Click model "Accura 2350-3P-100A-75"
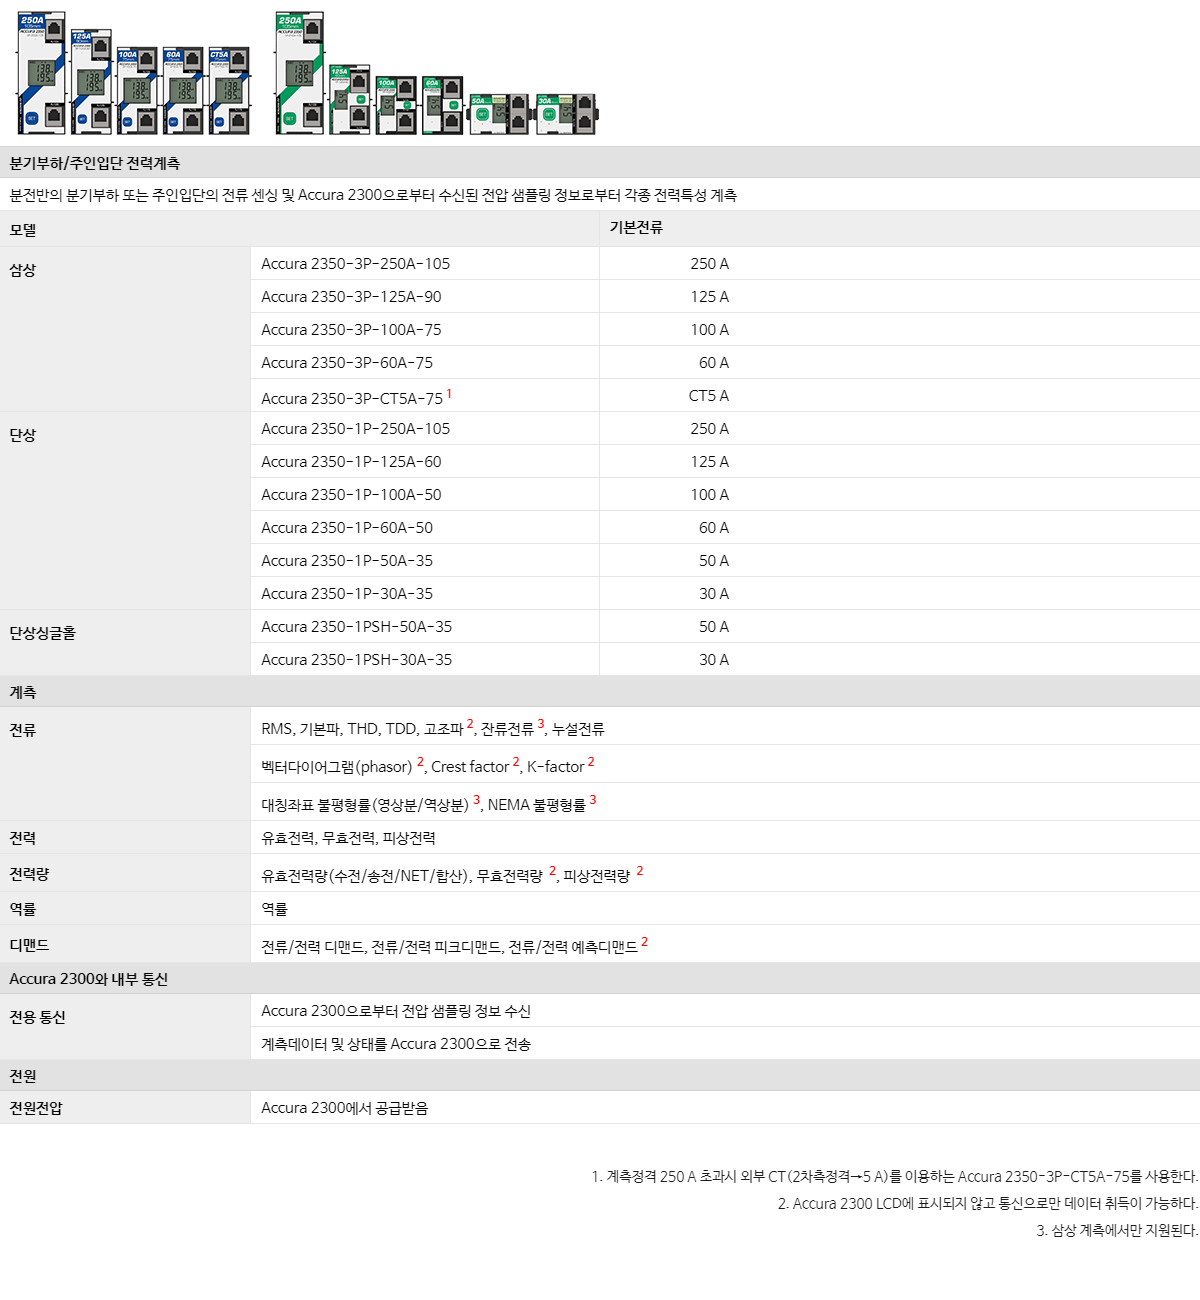Image resolution: width=1200 pixels, height=1300 pixels. point(351,330)
